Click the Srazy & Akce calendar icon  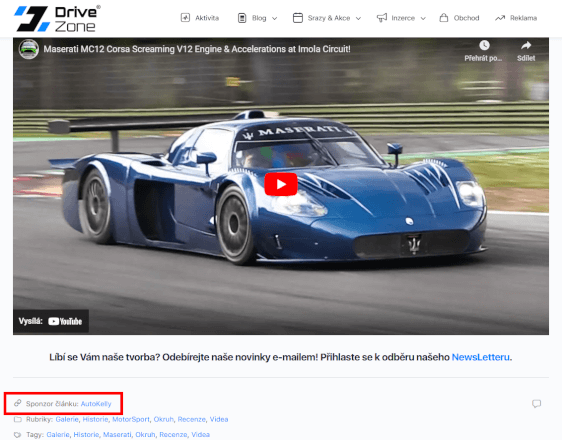click(x=298, y=18)
